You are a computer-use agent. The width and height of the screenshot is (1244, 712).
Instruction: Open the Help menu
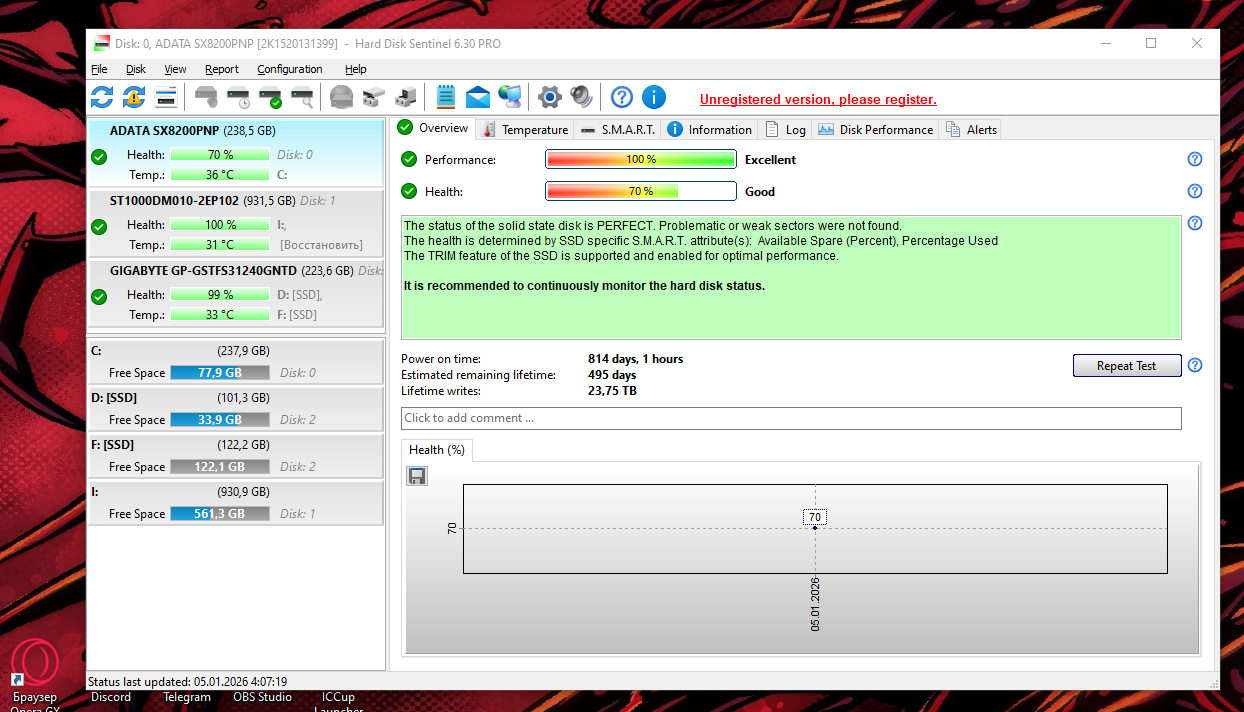356,69
